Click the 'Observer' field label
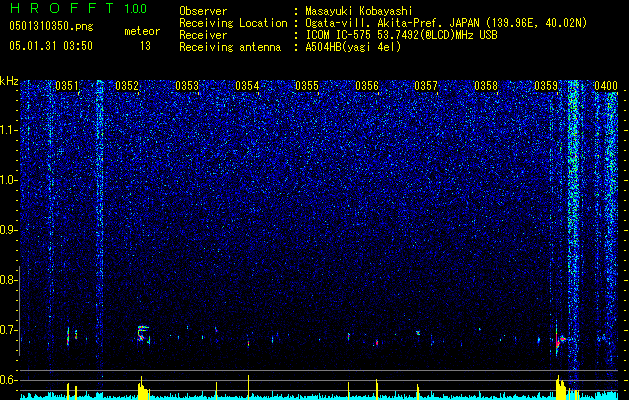Viewport: 629px width, 400px height. [x=203, y=11]
